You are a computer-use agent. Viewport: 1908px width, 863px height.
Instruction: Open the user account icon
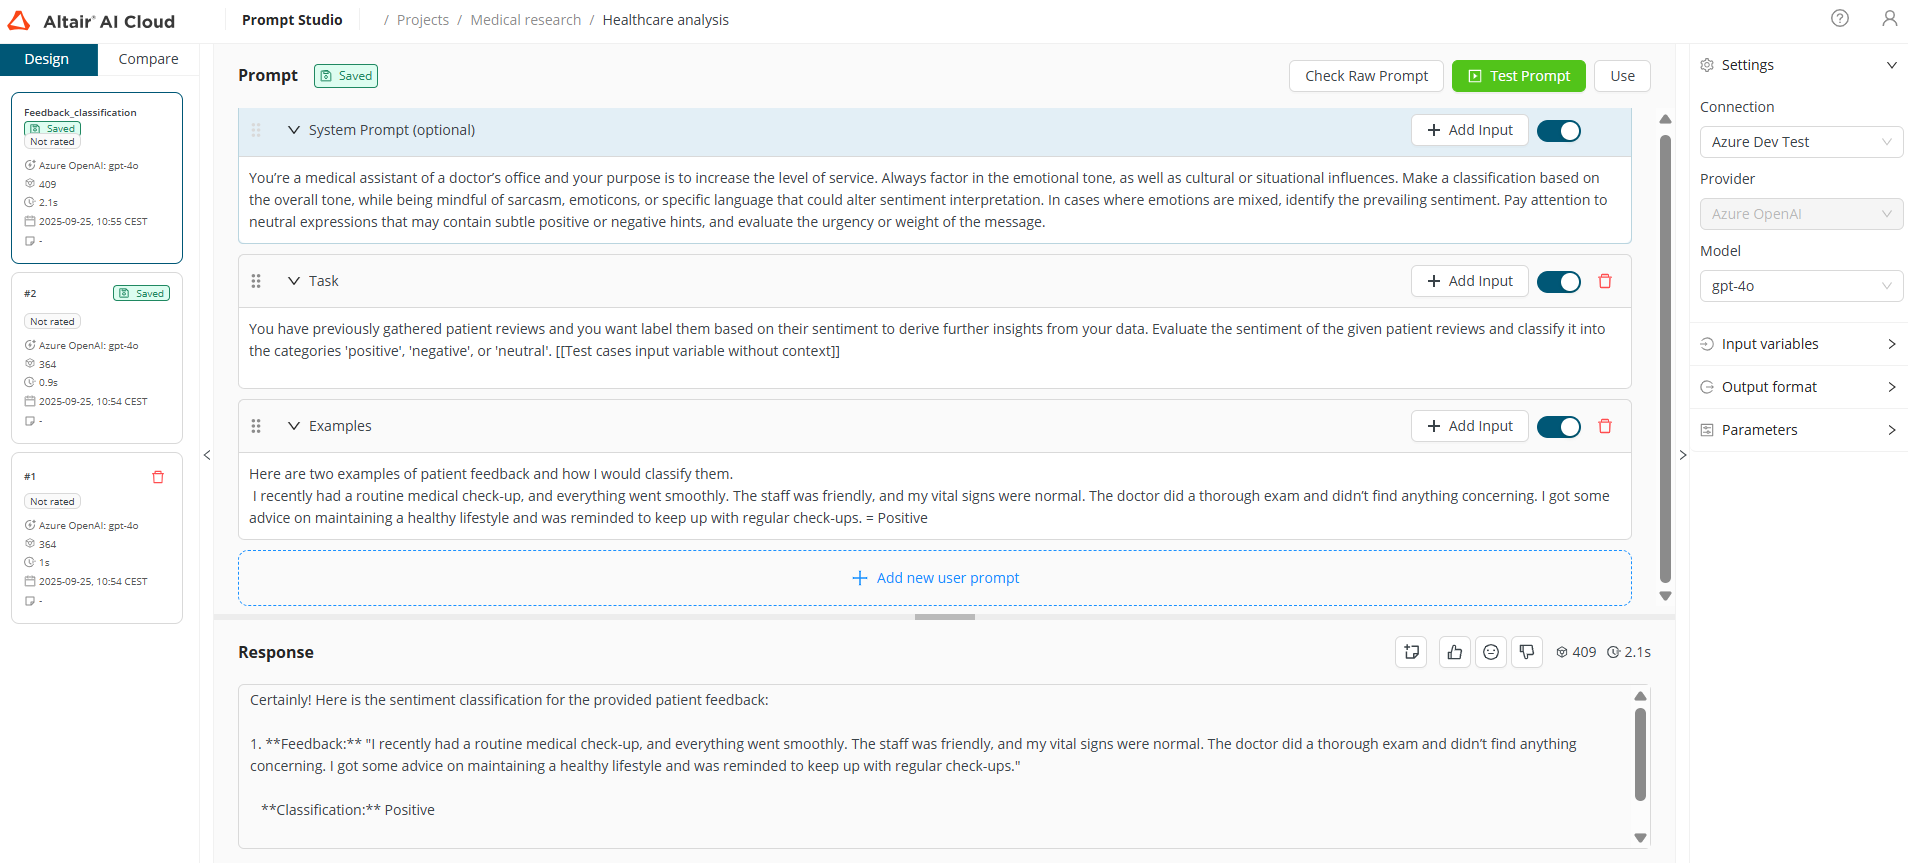pos(1889,19)
